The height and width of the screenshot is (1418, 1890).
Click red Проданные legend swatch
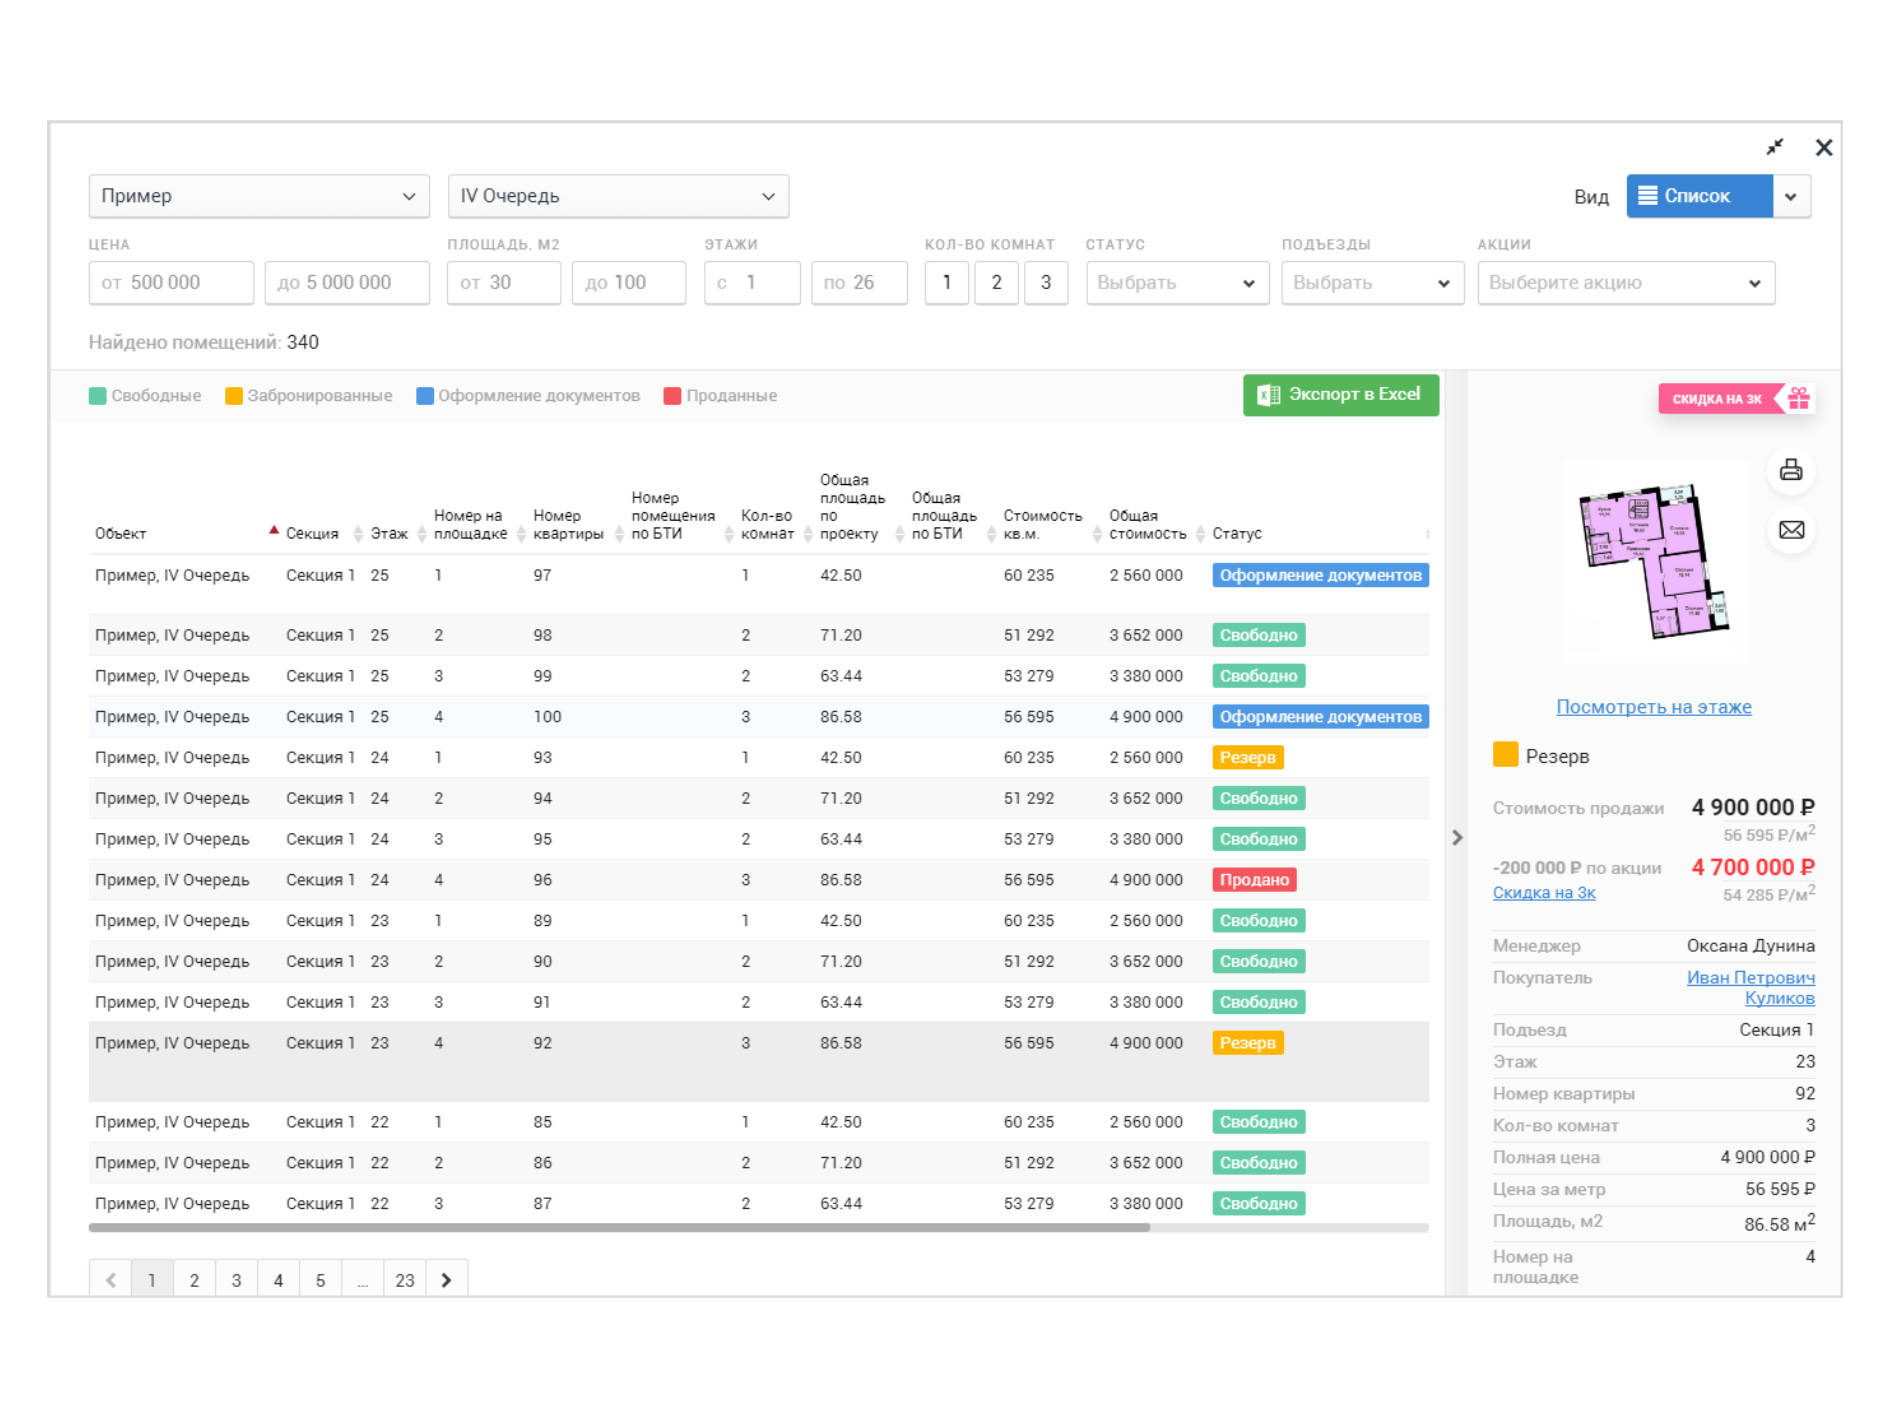coord(673,396)
